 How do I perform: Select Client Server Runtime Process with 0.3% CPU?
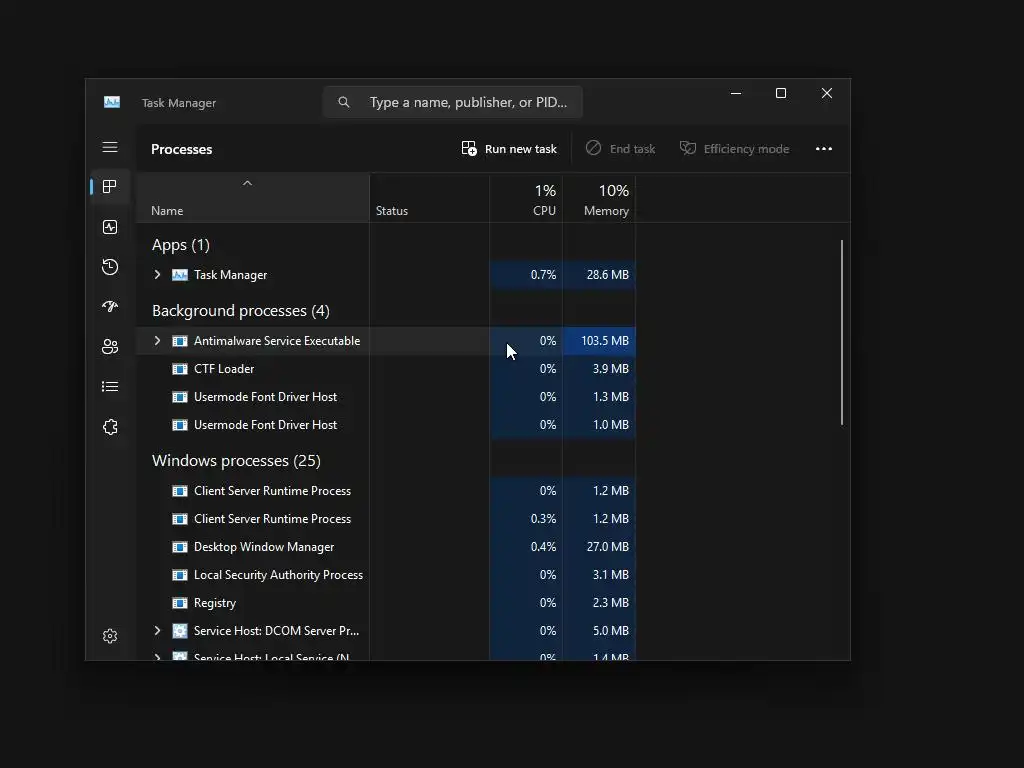point(385,519)
